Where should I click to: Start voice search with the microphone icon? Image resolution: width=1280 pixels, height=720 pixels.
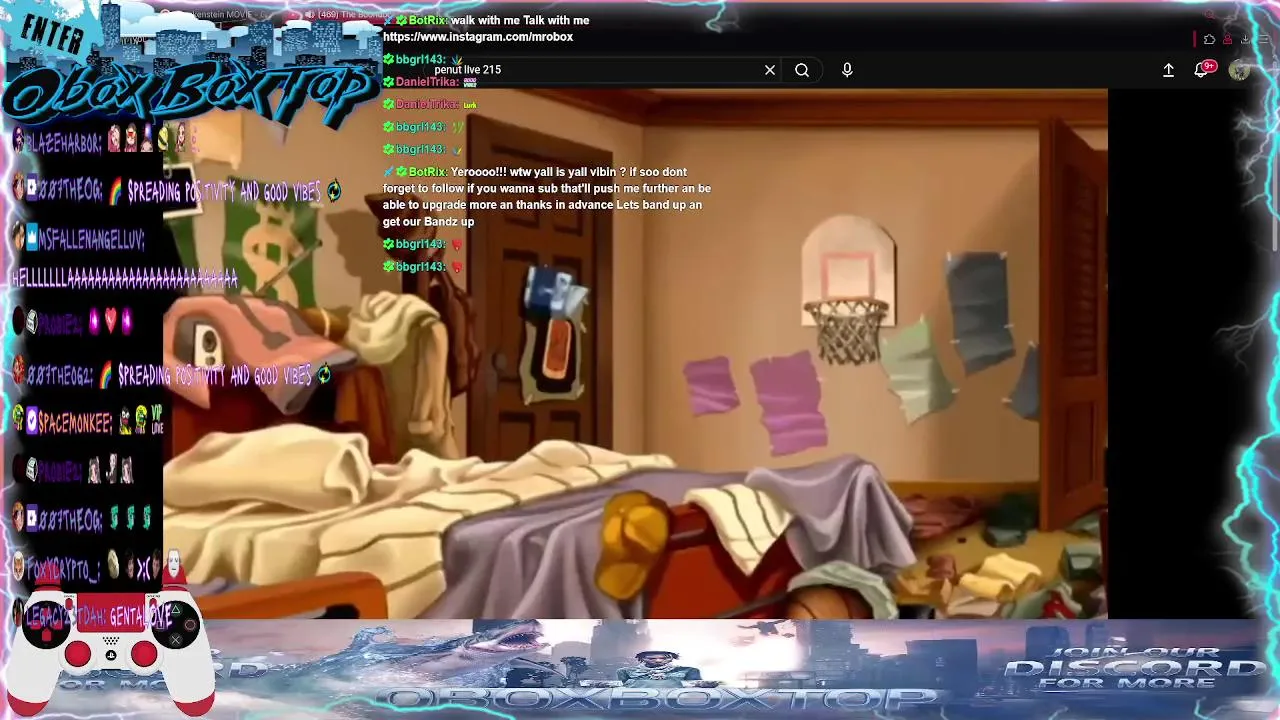point(847,70)
